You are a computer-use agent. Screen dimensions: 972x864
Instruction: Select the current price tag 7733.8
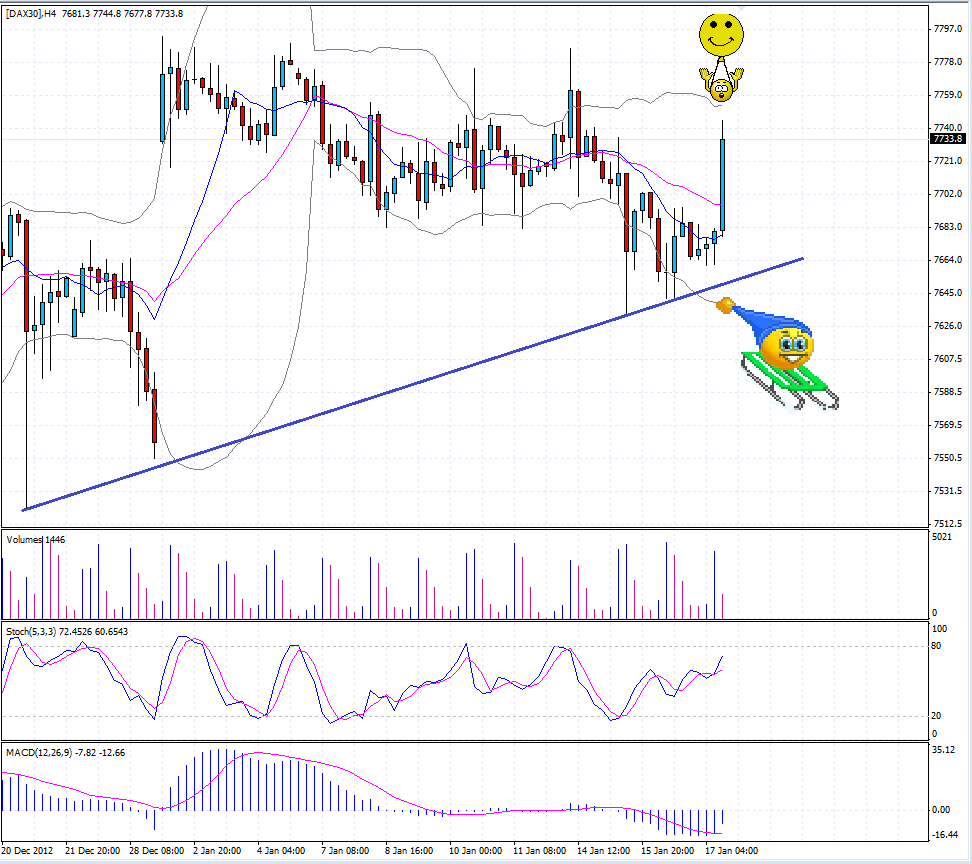(946, 139)
